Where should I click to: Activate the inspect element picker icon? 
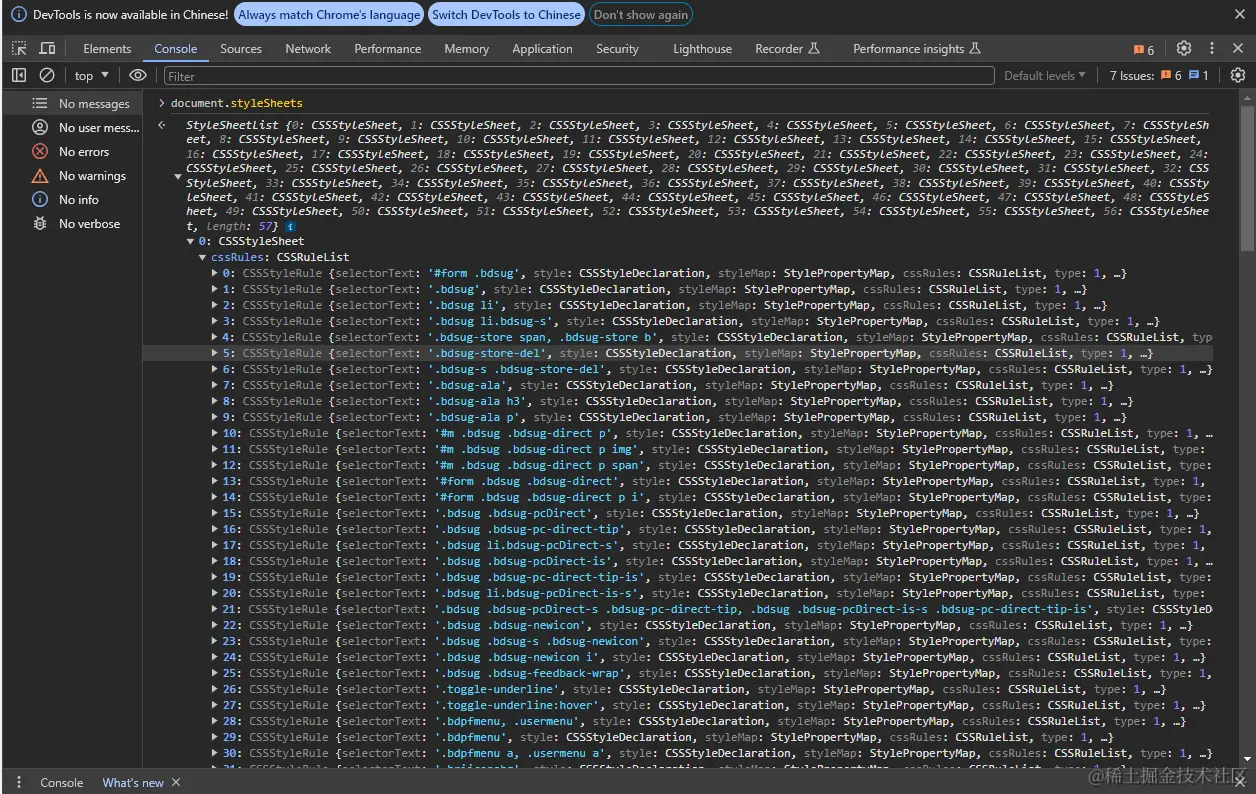coord(19,49)
